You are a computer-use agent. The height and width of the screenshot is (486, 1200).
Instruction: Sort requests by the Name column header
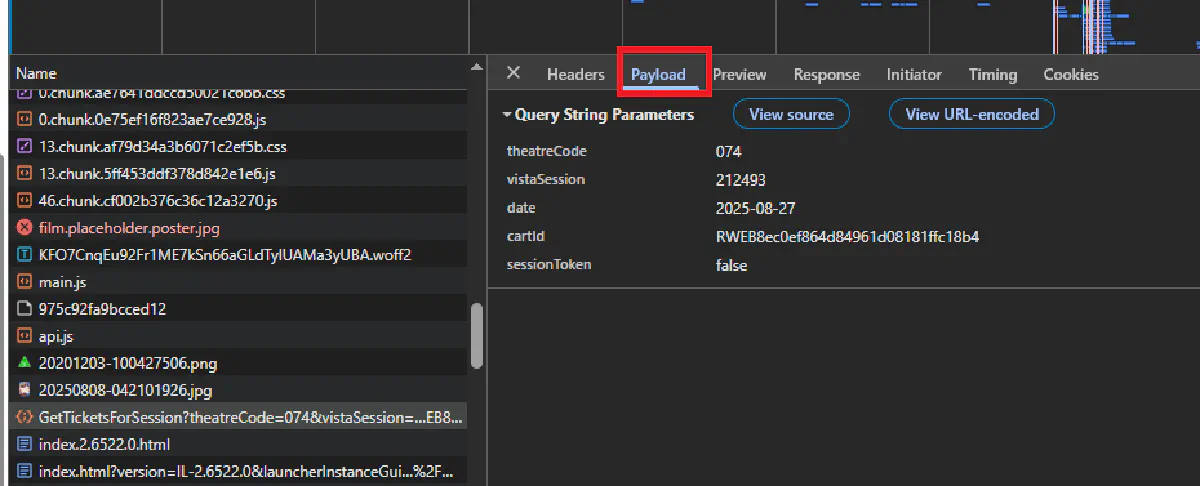pyautogui.click(x=36, y=74)
